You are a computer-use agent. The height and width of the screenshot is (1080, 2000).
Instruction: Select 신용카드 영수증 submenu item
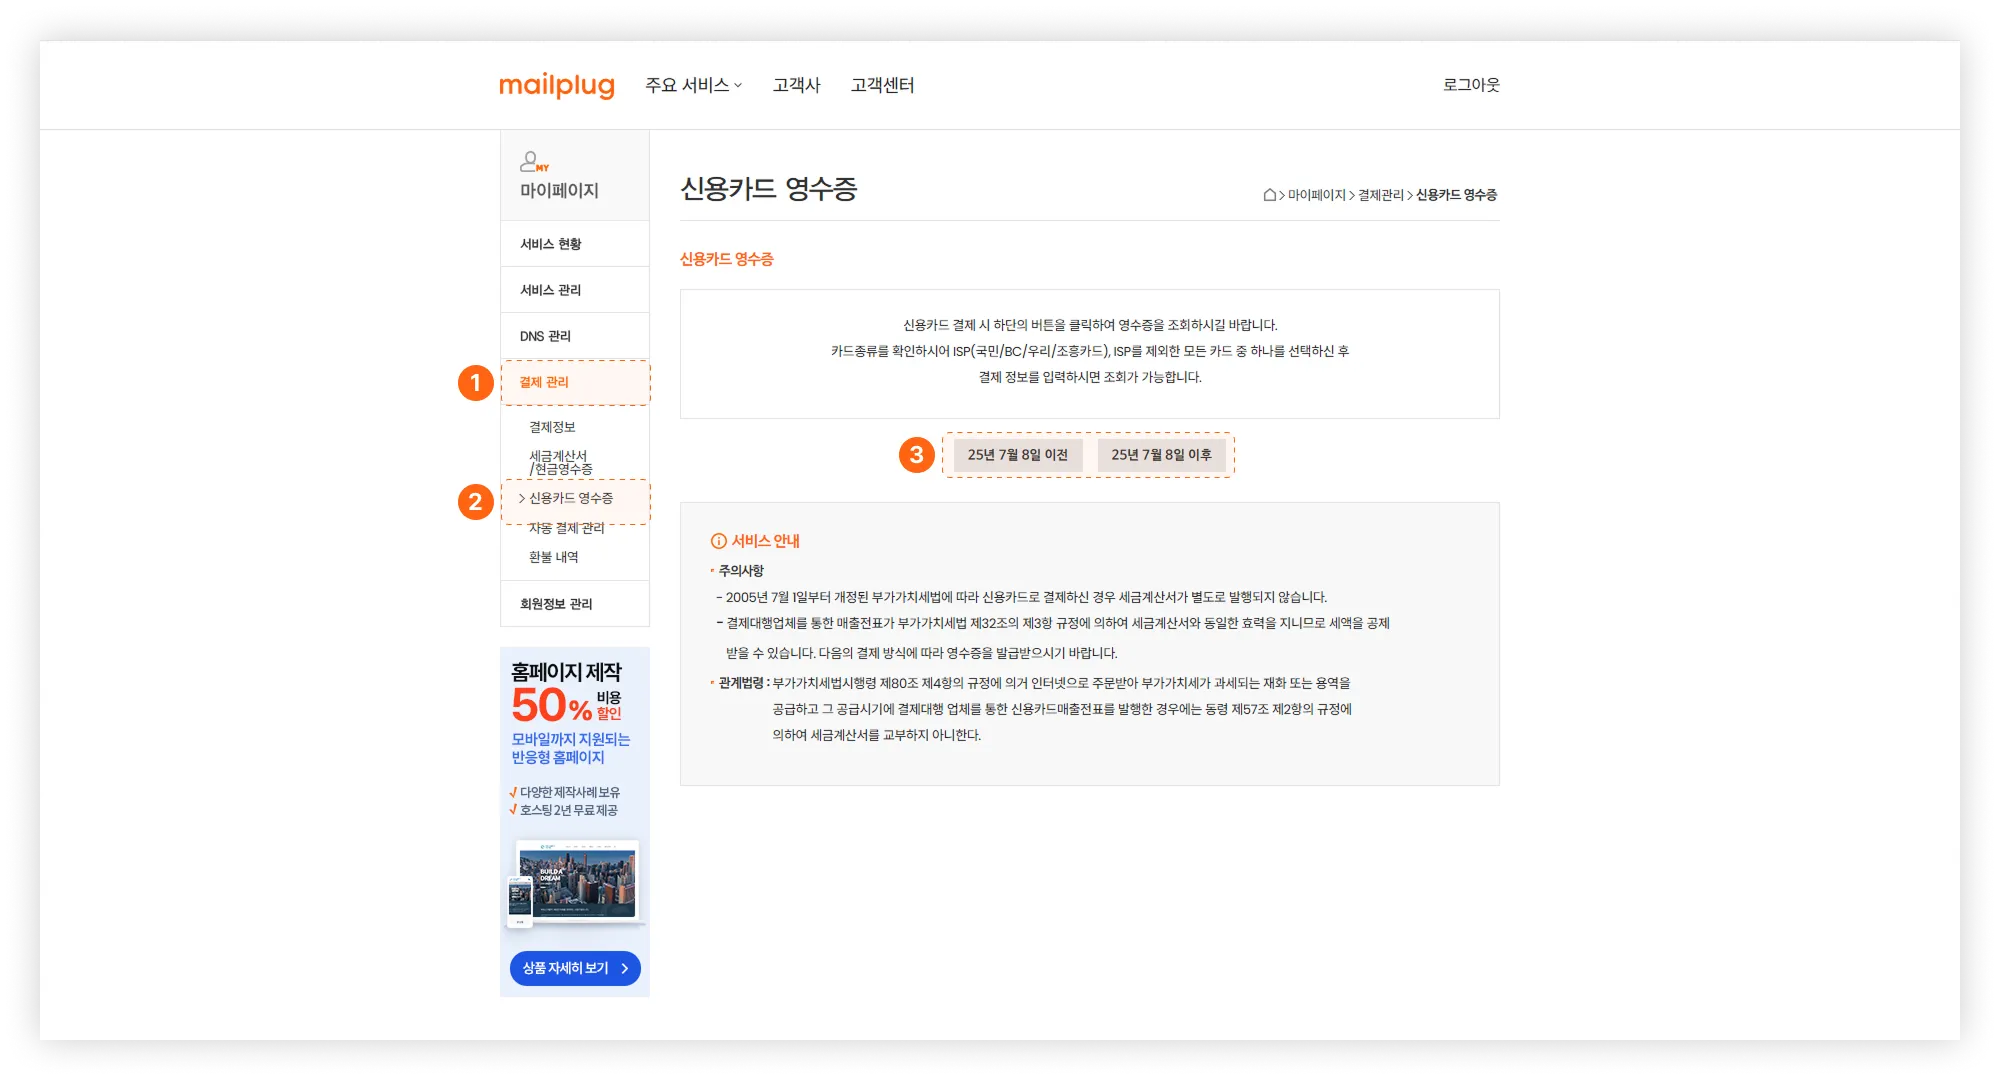pos(571,498)
